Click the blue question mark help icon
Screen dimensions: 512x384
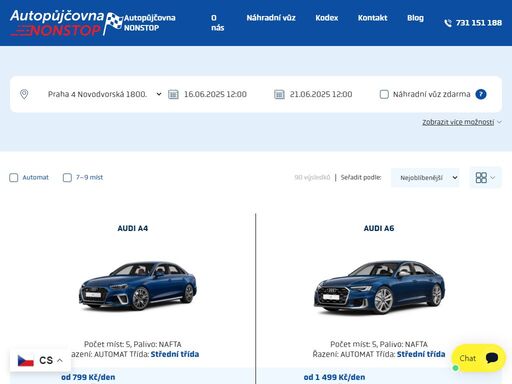(x=481, y=94)
